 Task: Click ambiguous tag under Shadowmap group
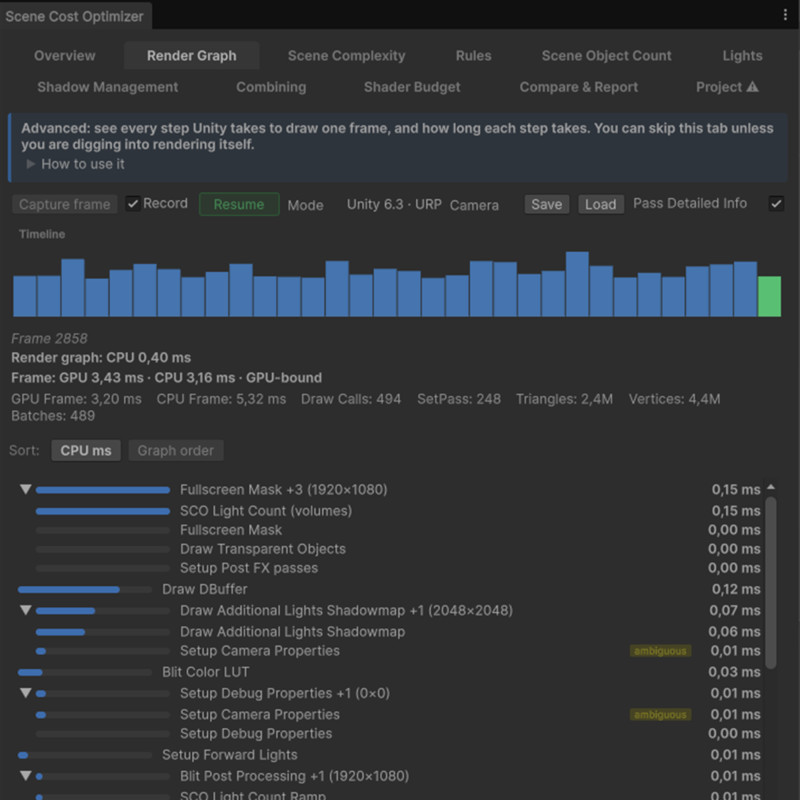(660, 651)
